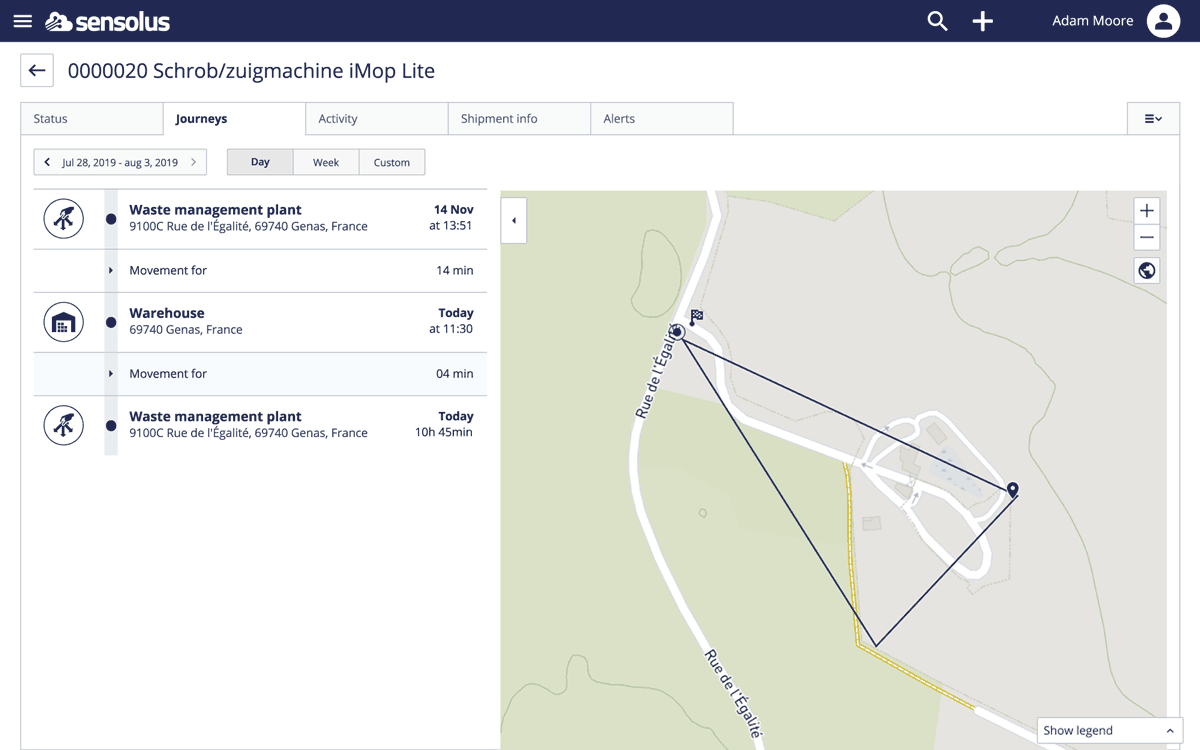Screen dimensions: 1200x750
Task: Click the first Waste management plant icon
Action: point(63,219)
